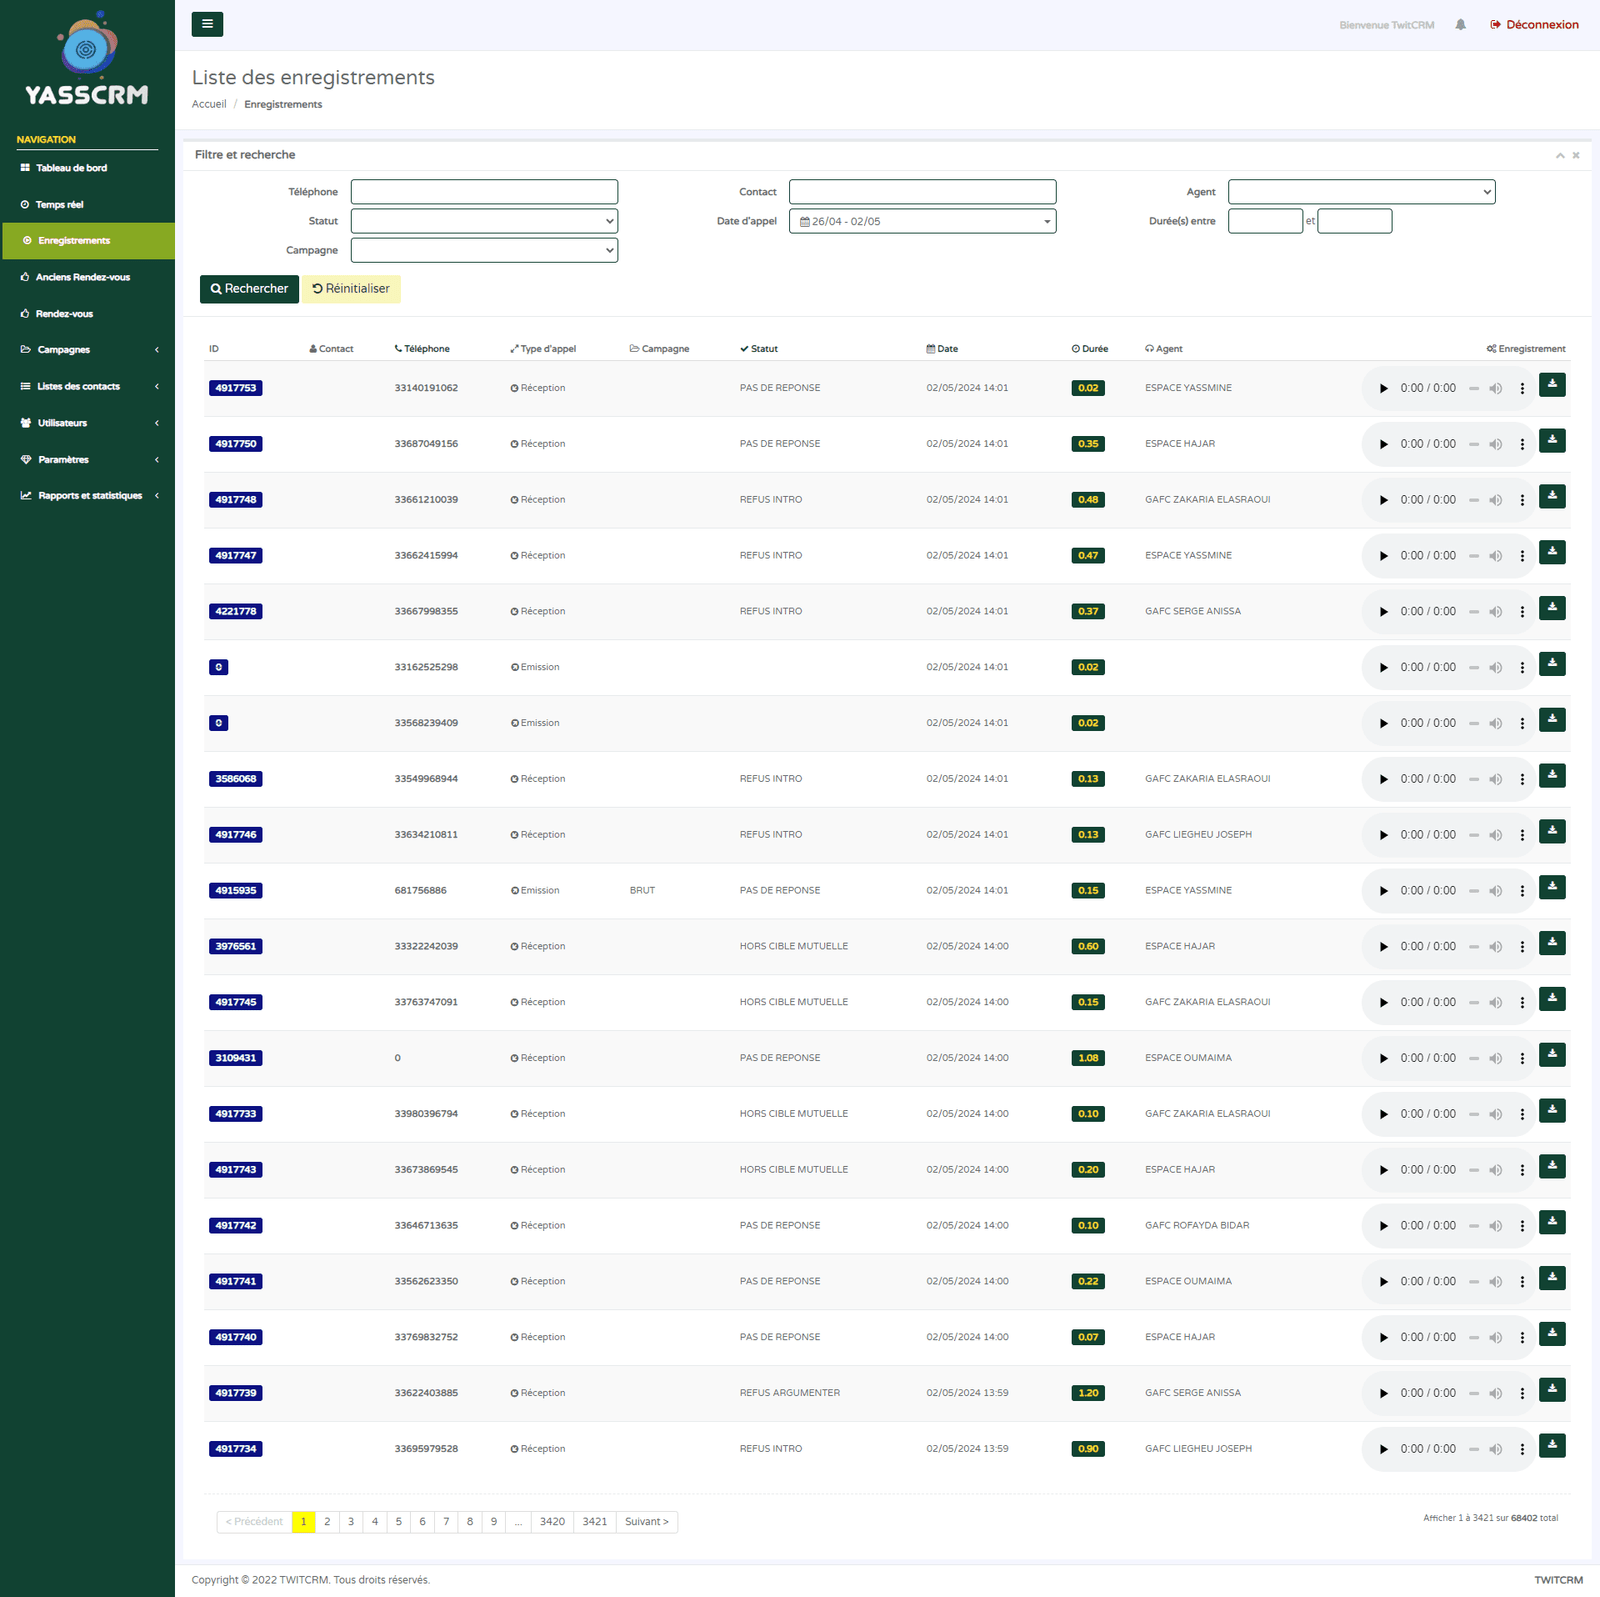Image resolution: width=1600 pixels, height=1597 pixels.
Task: Play the recording for ID 4917750
Action: [x=1384, y=445]
